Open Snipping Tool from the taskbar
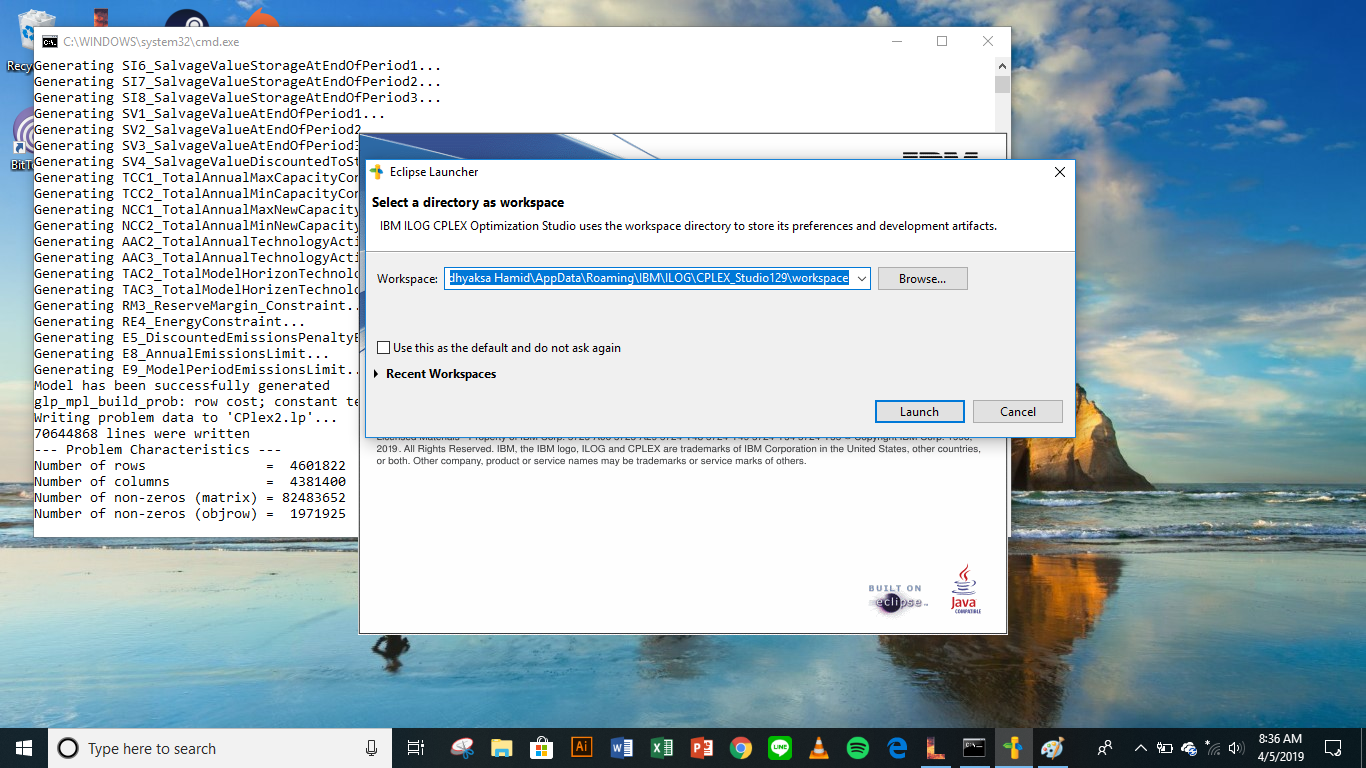The width and height of the screenshot is (1366, 768). pyautogui.click(x=463, y=748)
